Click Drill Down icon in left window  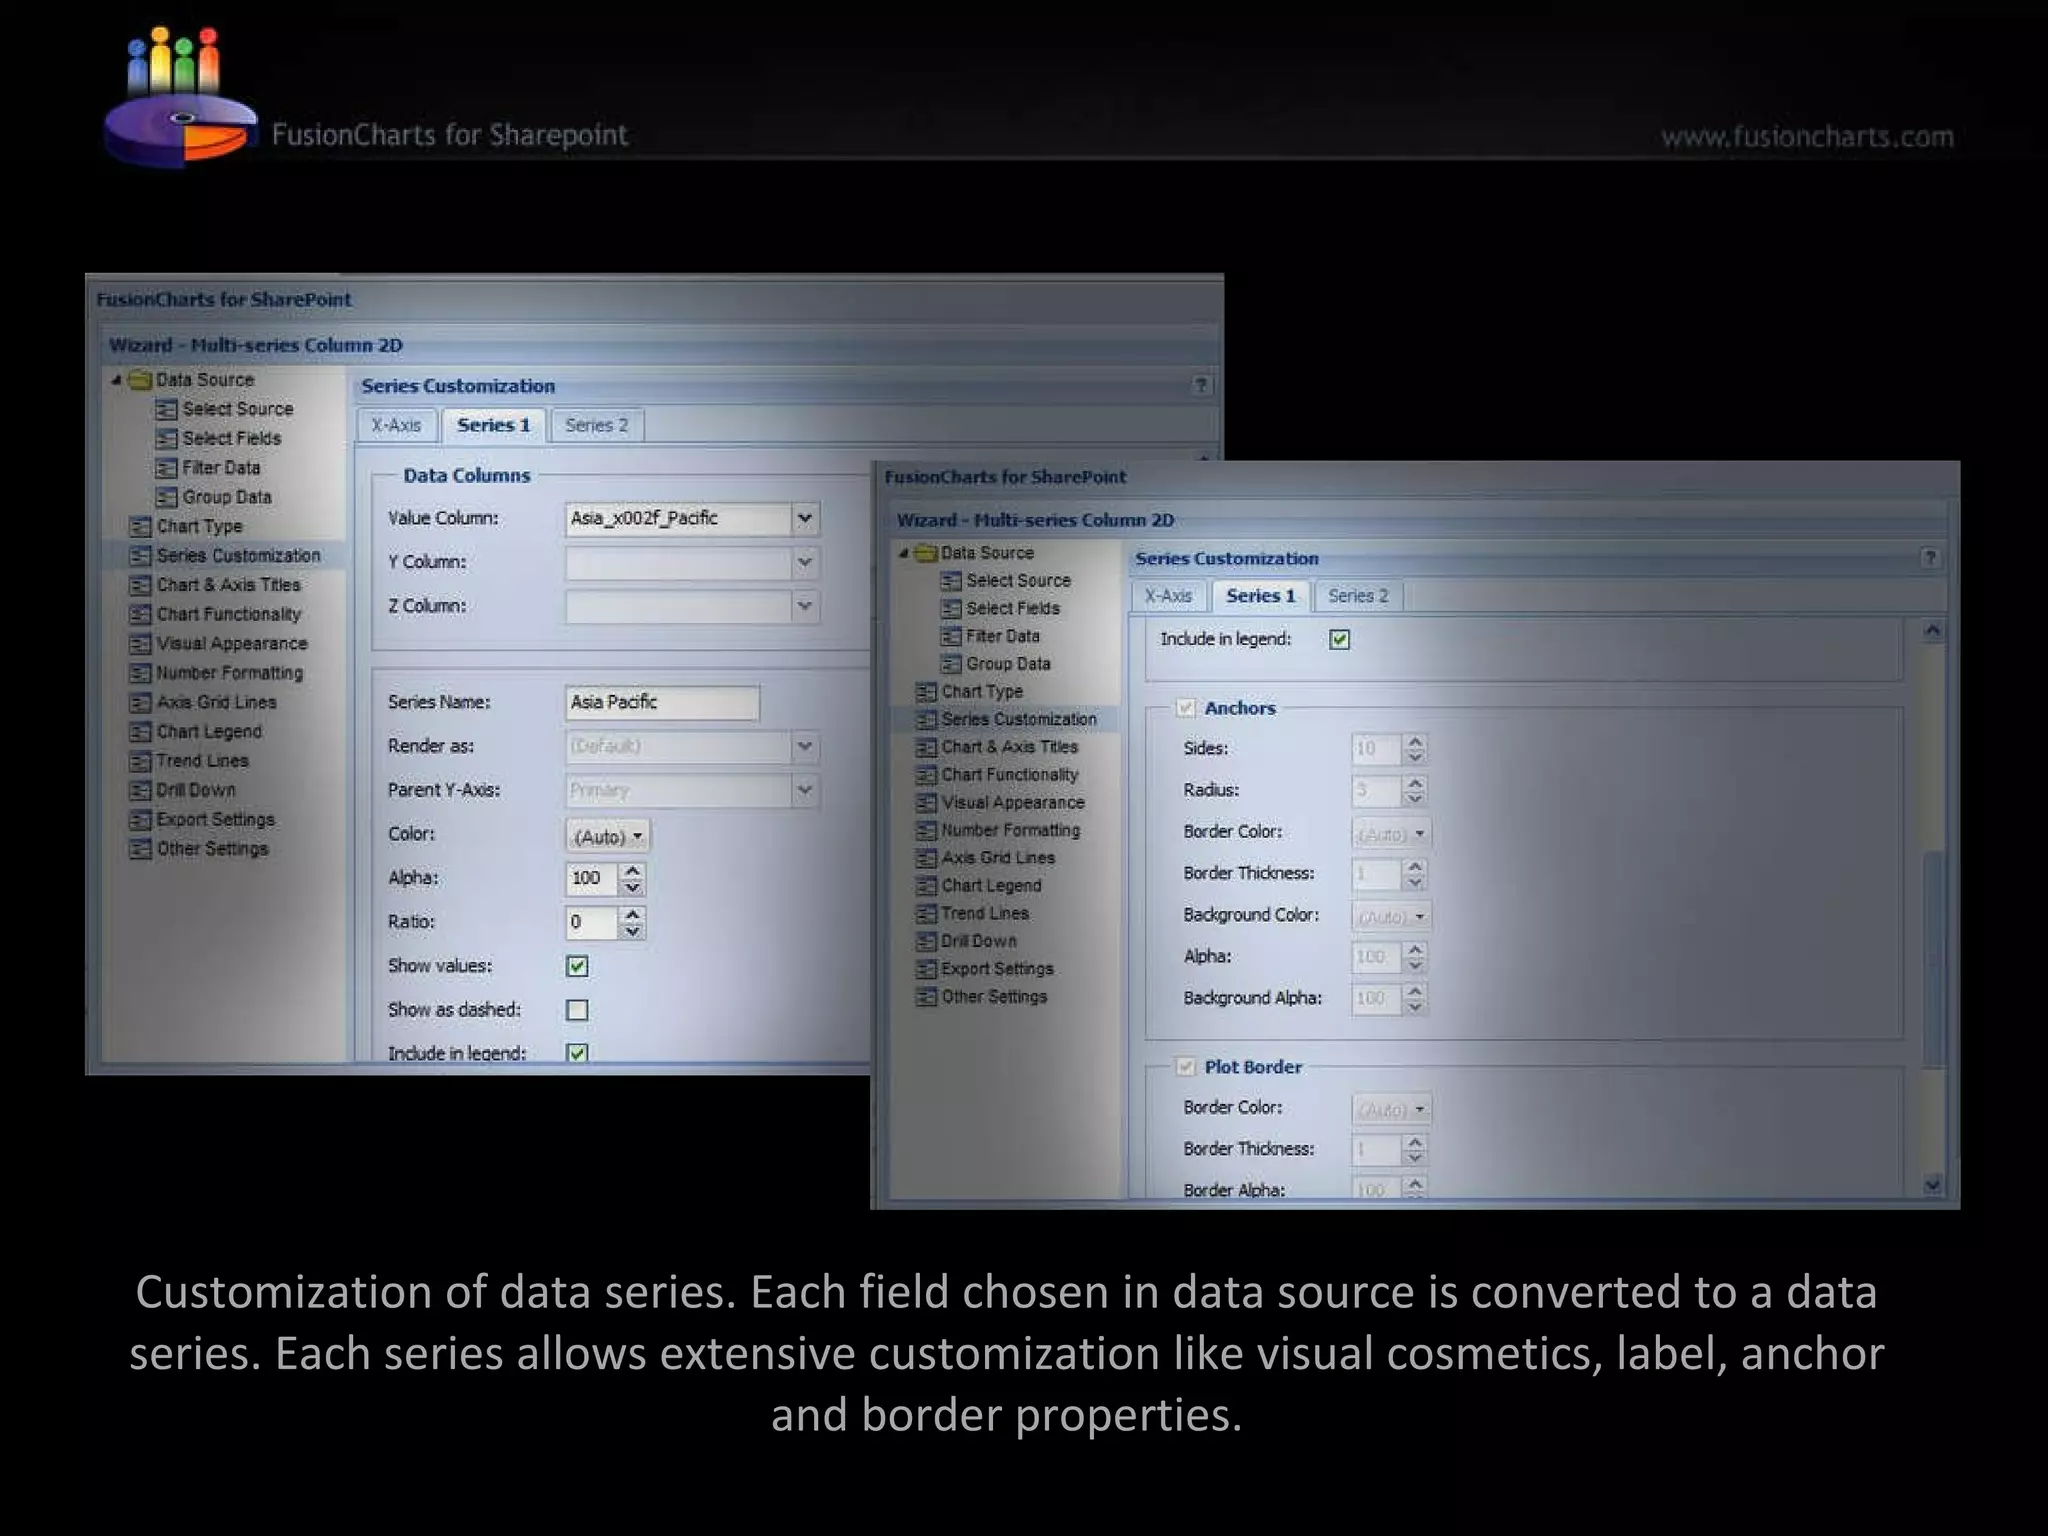[140, 791]
